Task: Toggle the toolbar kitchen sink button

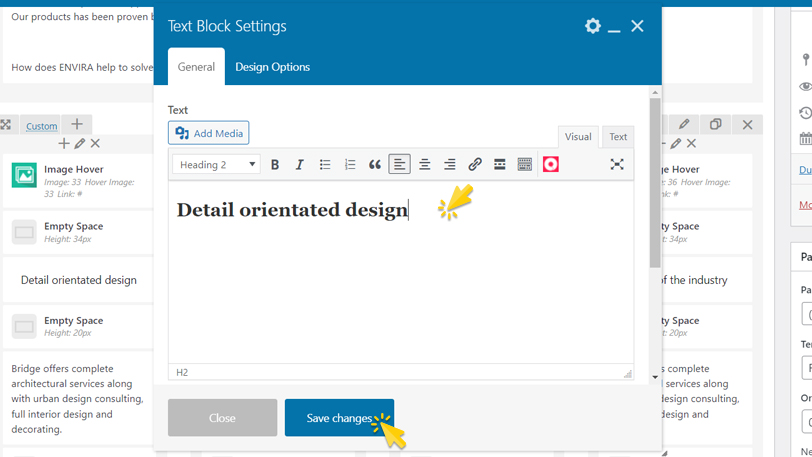Action: point(525,165)
